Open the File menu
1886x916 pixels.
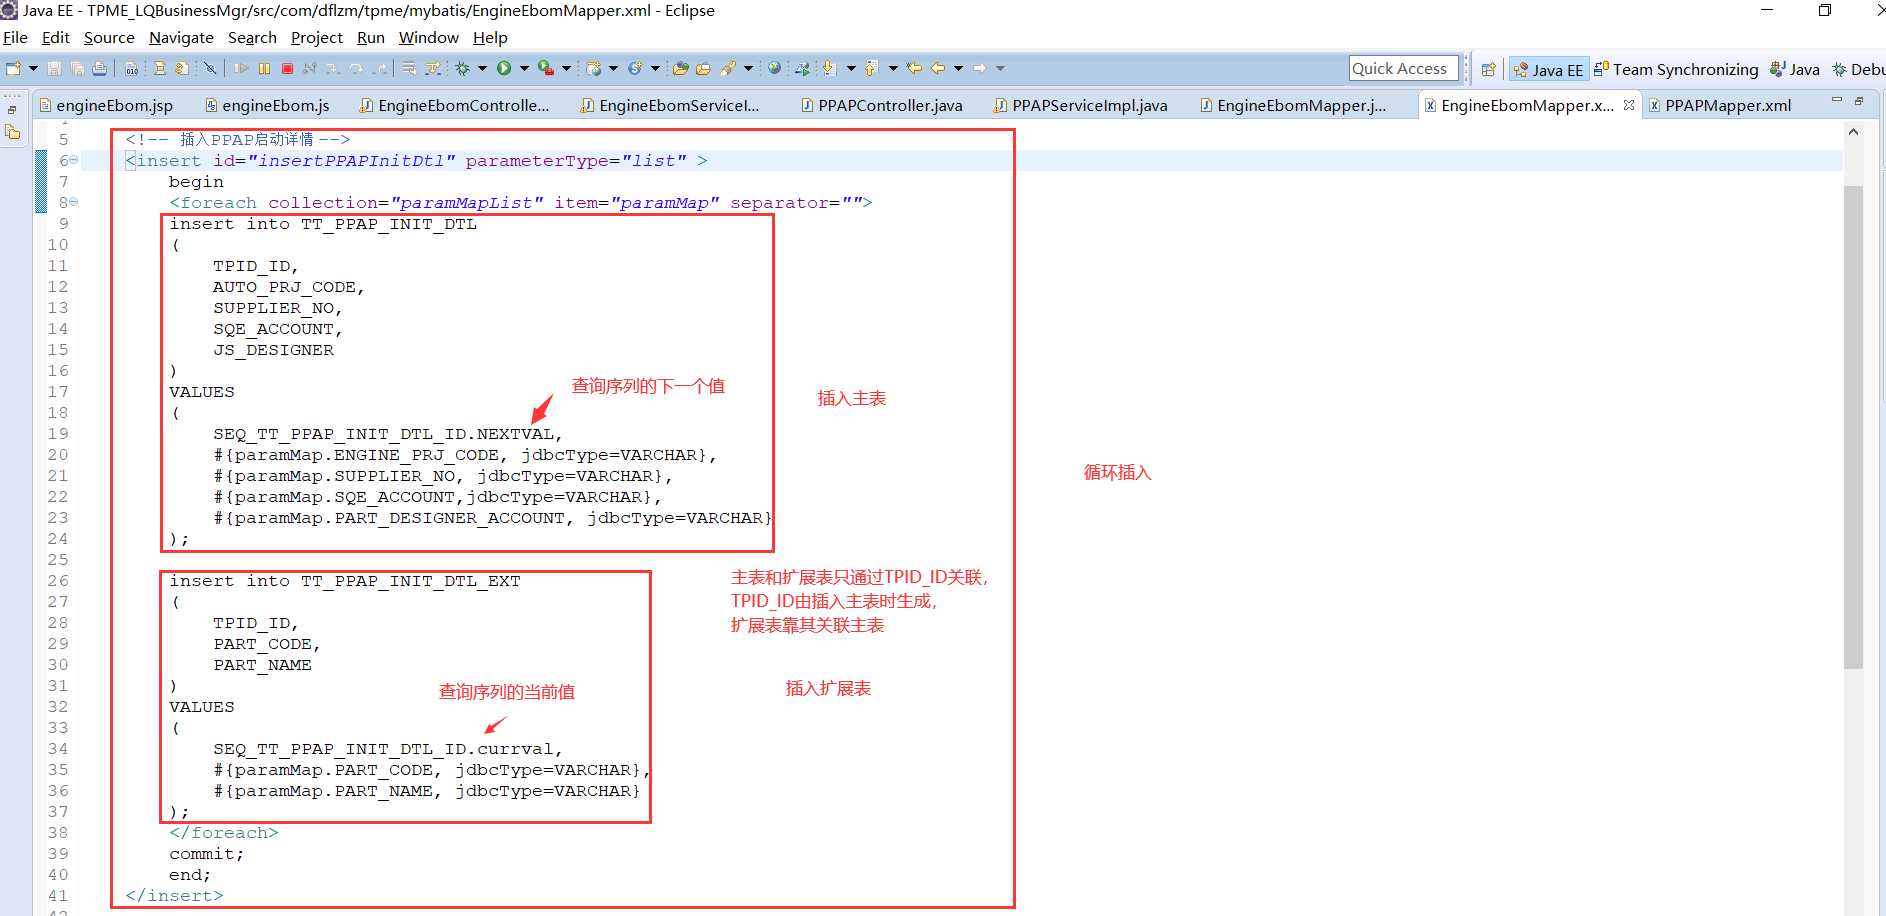[15, 37]
